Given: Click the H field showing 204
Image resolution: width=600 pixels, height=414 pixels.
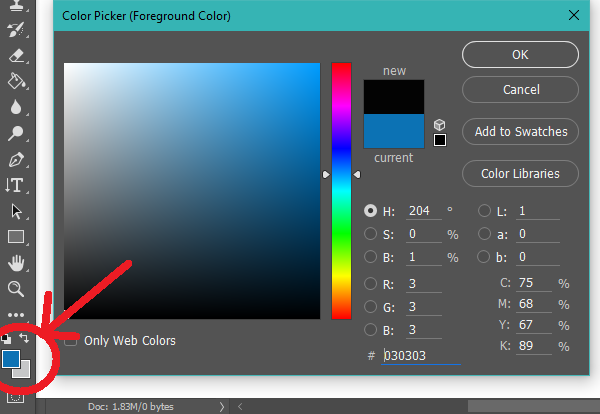Looking at the screenshot, I should (424, 211).
